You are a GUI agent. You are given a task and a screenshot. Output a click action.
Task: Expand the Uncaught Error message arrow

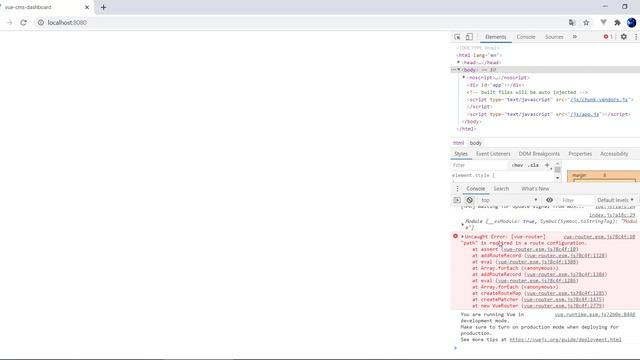point(462,236)
